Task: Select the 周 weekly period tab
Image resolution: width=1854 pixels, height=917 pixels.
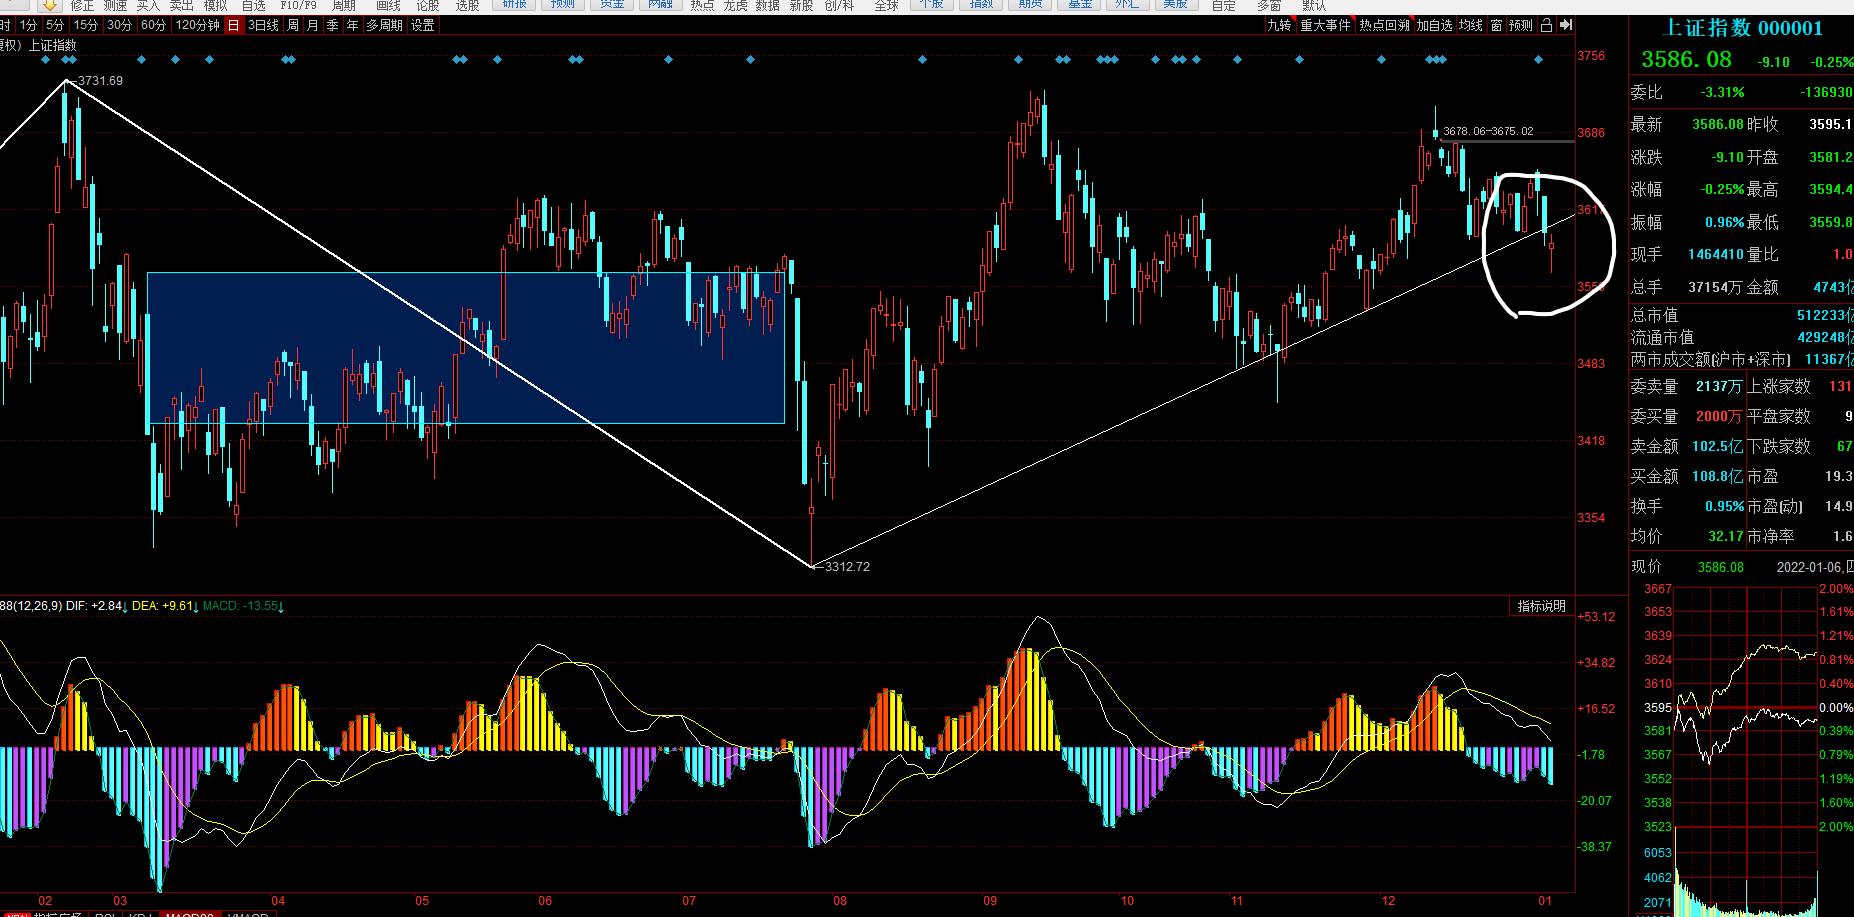Action: pyautogui.click(x=293, y=25)
